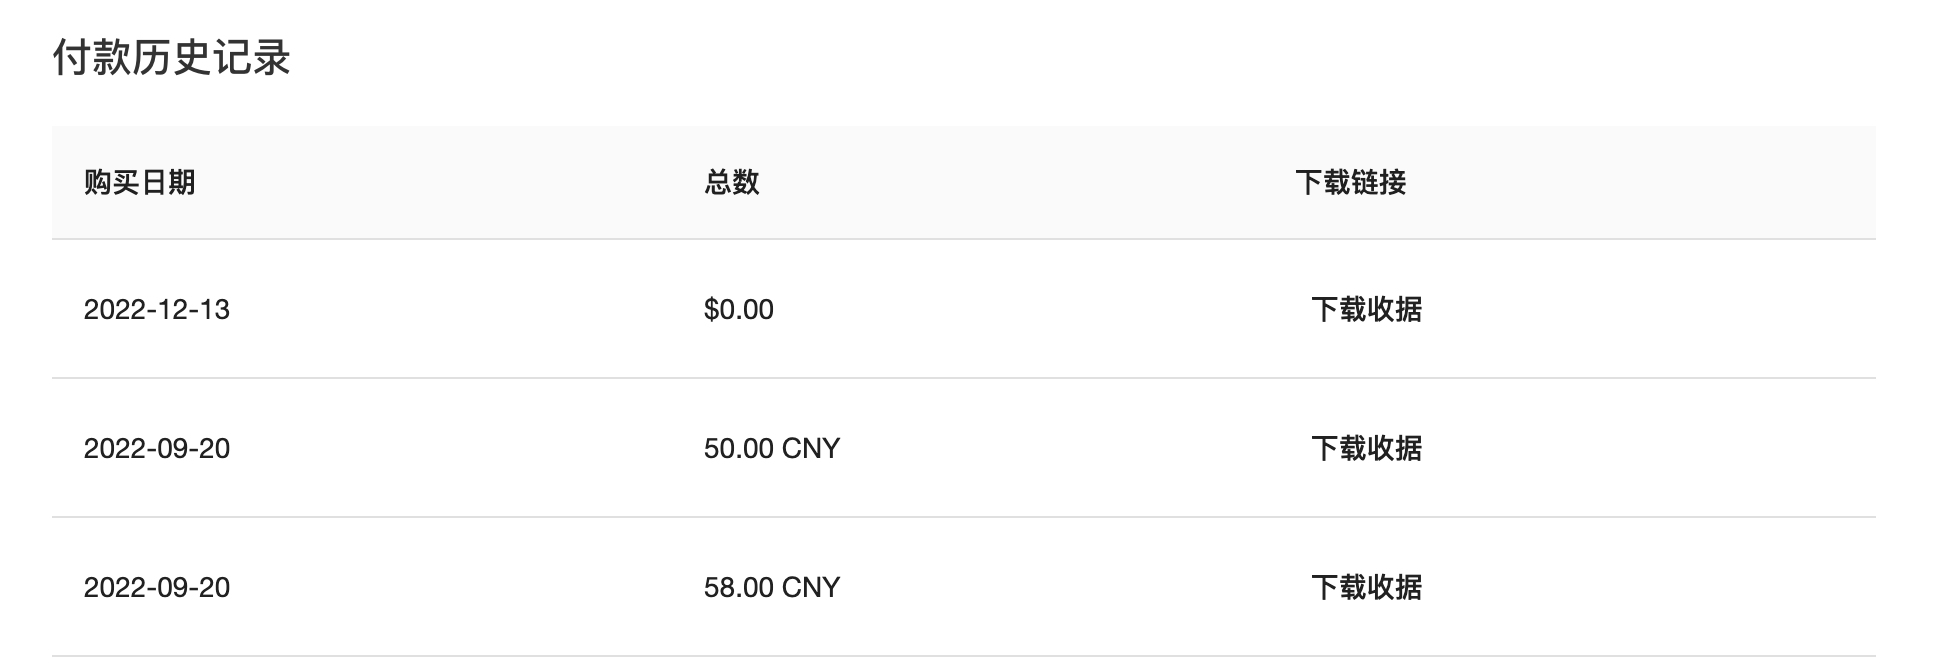Click the CNY label after 50.00
1936x670 pixels.
(811, 449)
